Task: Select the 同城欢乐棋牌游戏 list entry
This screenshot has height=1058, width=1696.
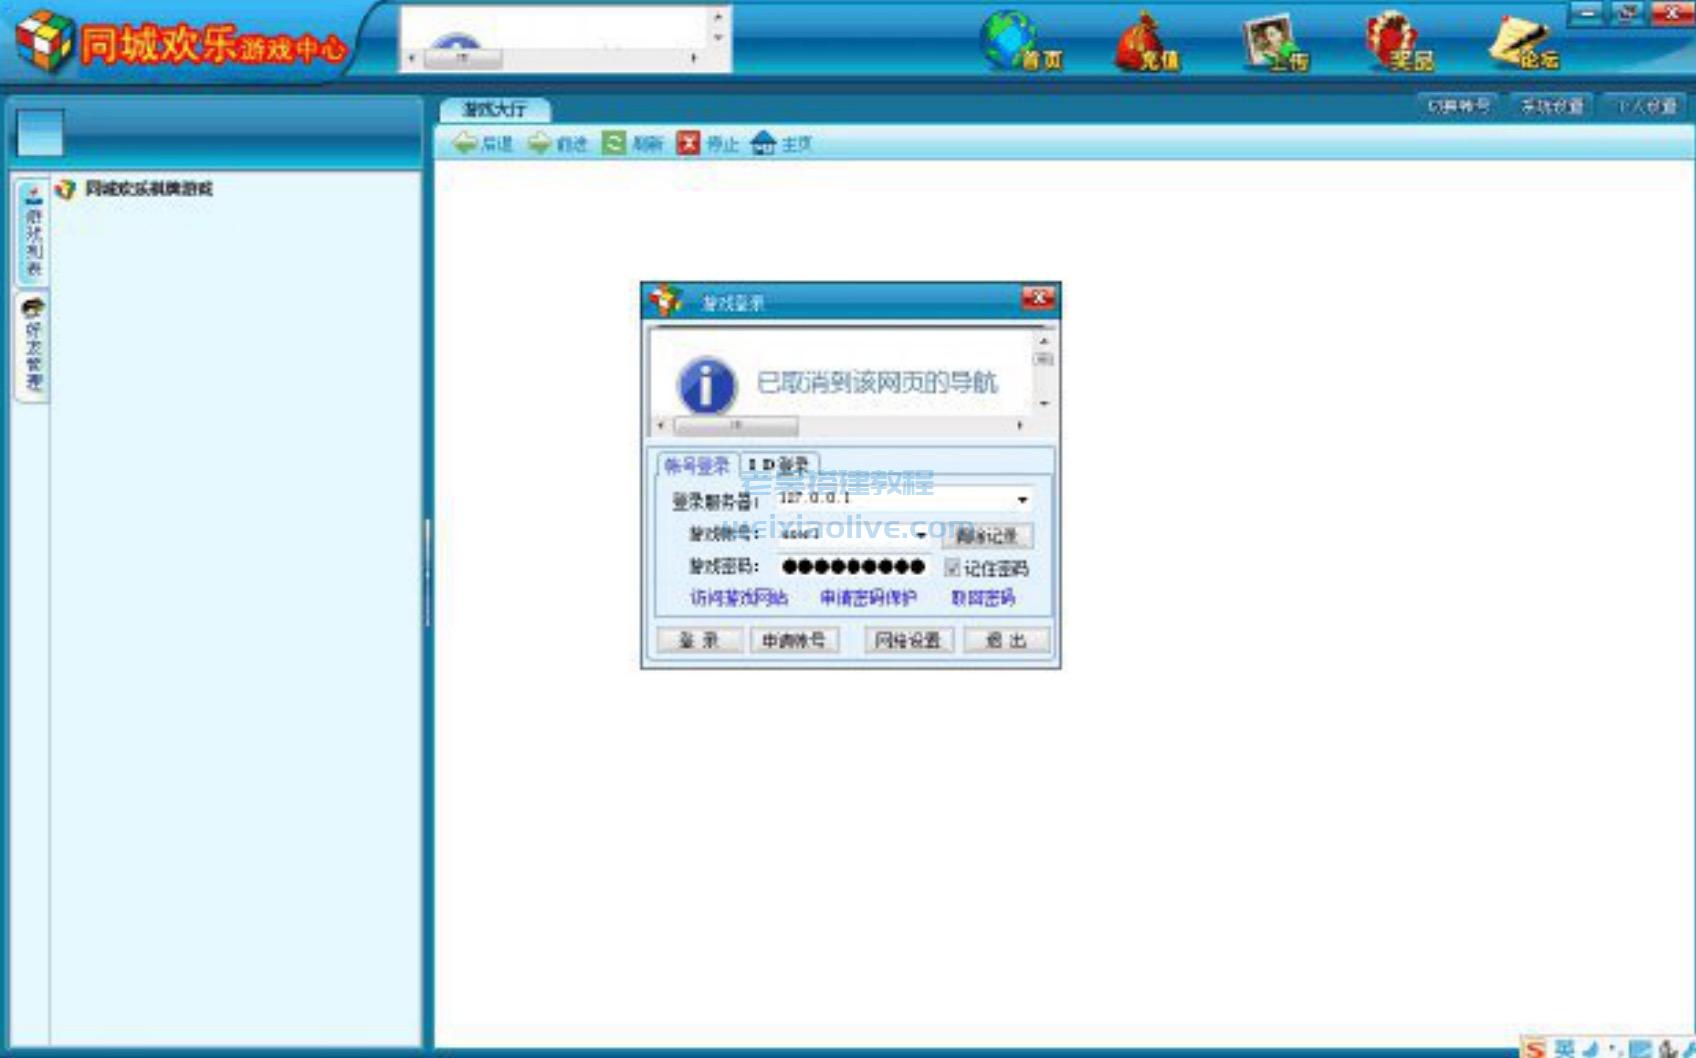Action: pyautogui.click(x=148, y=187)
